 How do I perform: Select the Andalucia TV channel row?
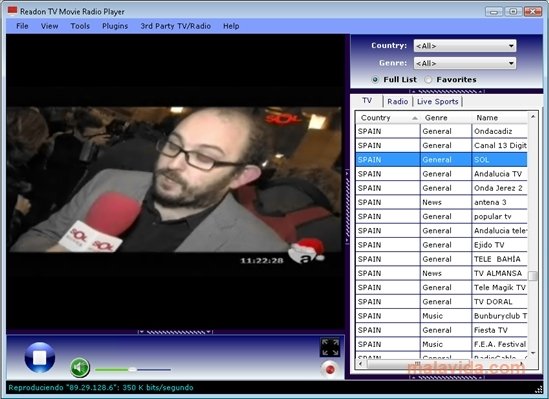tap(441, 174)
